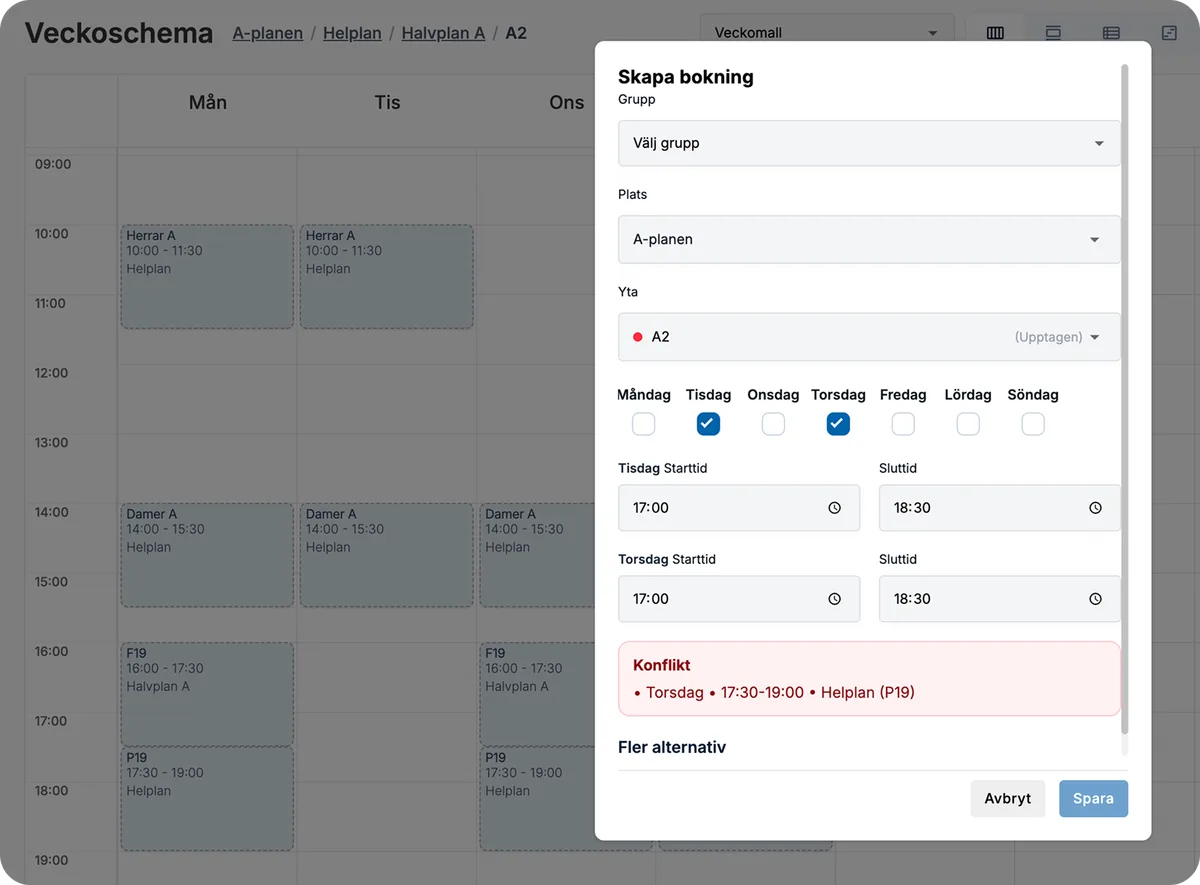Select the single-panel view icon in toolbar
The image size is (1200, 885).
coord(1053,33)
